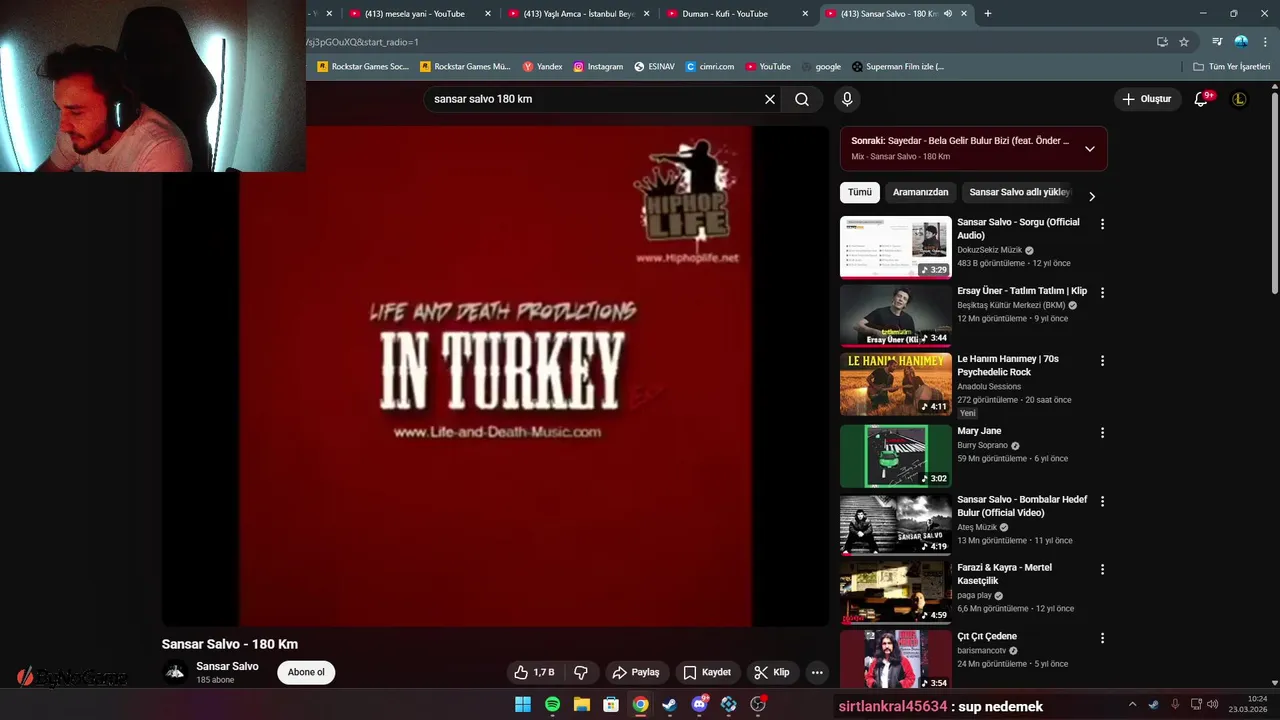Viewport: 1280px width, 720px height.
Task: Open the YouTube bookmark
Action: pos(768,67)
